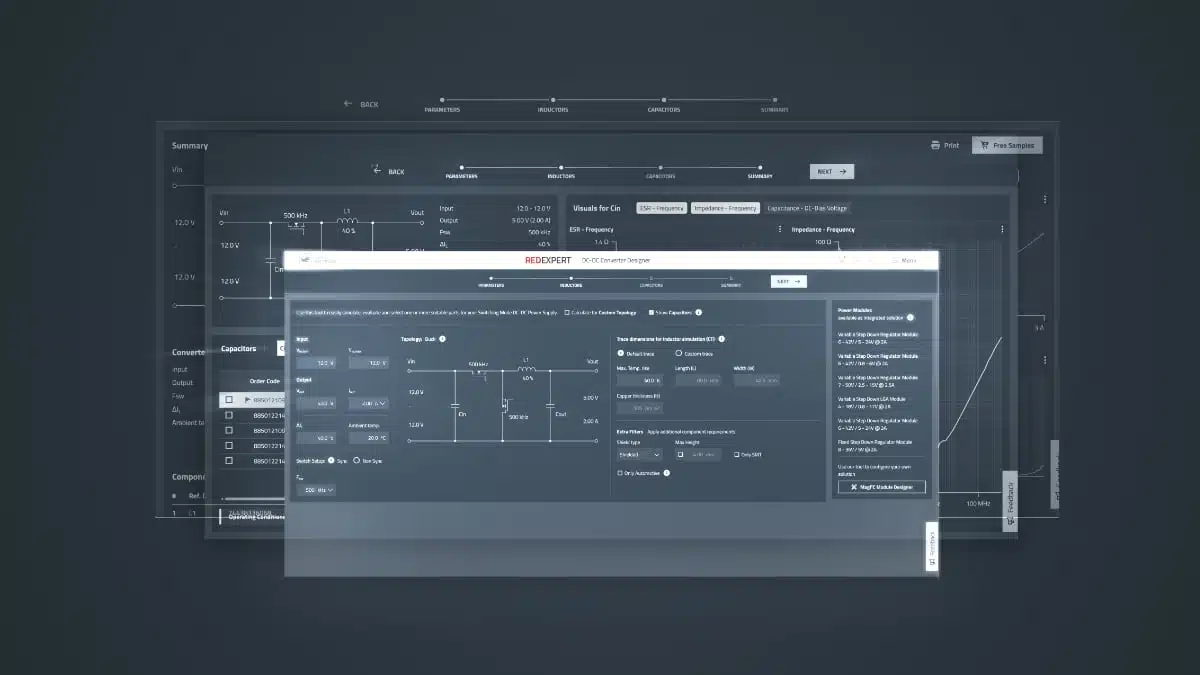1200x675 pixels.
Task: Check the Only SMT checkbox
Action: 736,454
